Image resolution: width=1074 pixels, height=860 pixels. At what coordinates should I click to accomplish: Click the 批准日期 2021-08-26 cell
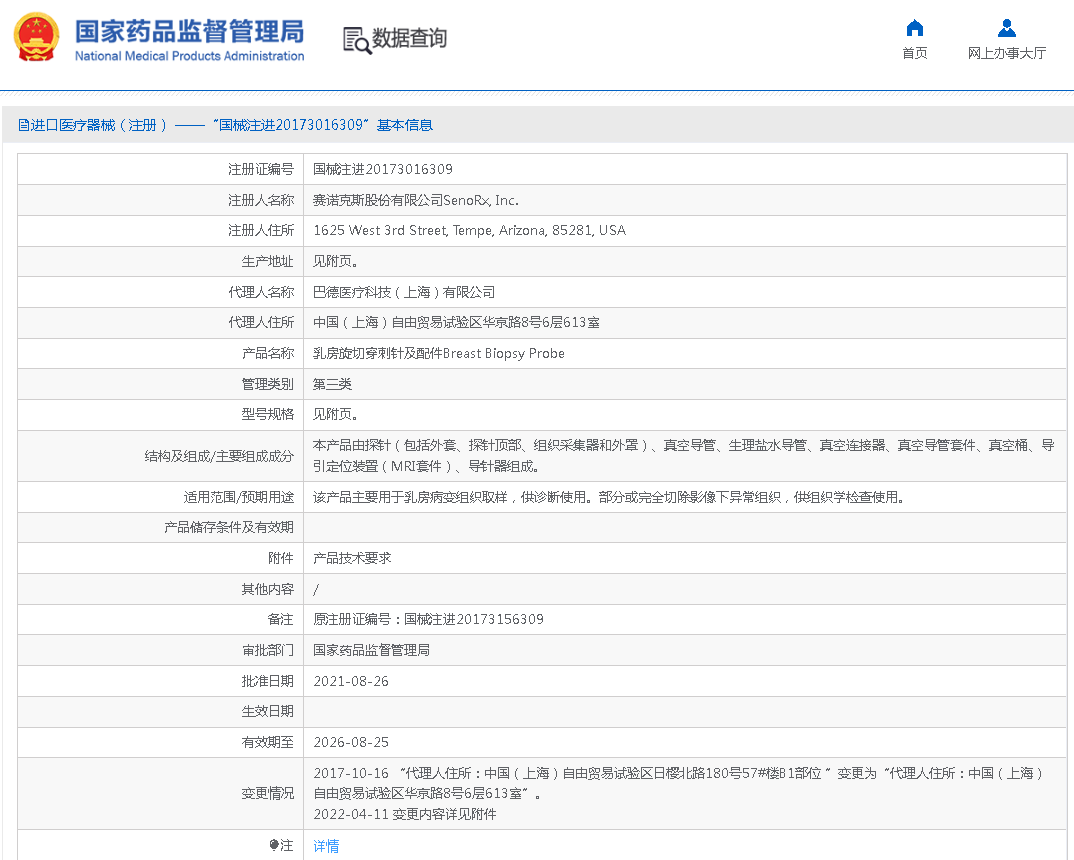tap(353, 680)
